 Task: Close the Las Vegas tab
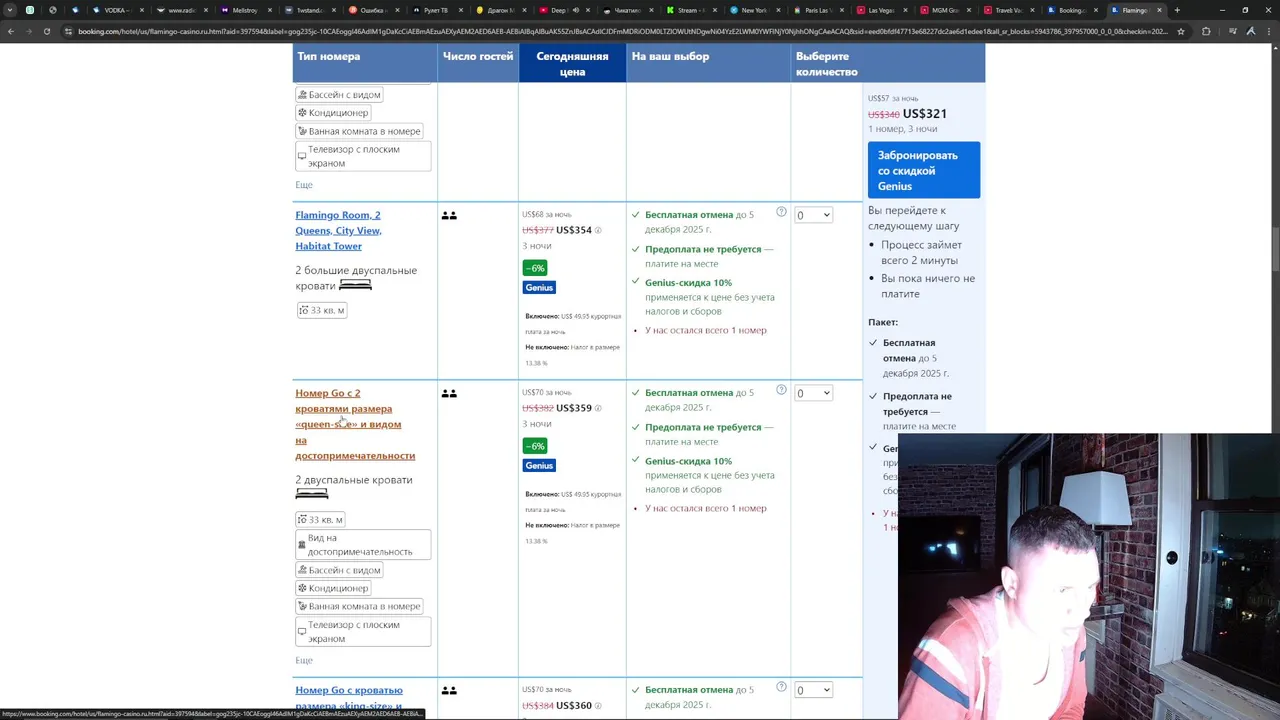pos(904,10)
